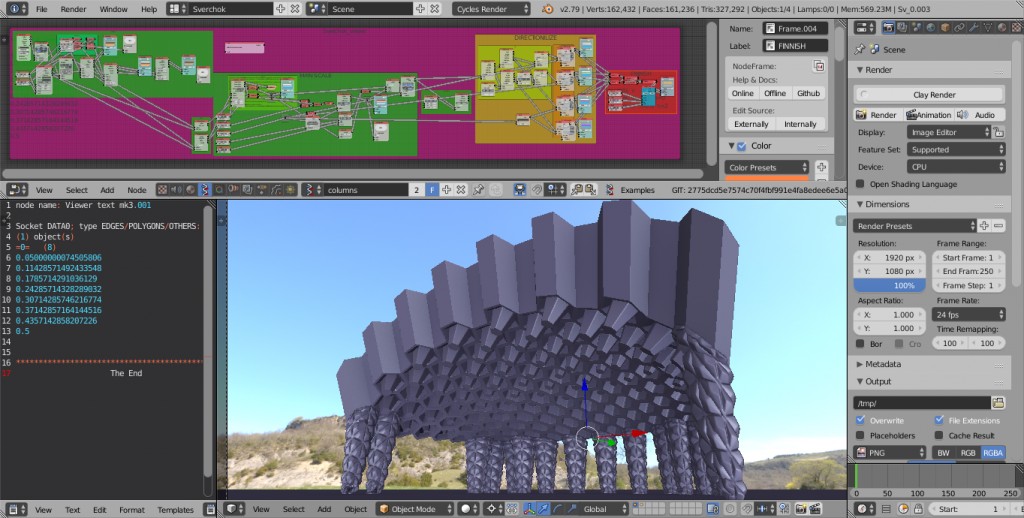Open the Window menu

(x=113, y=9)
